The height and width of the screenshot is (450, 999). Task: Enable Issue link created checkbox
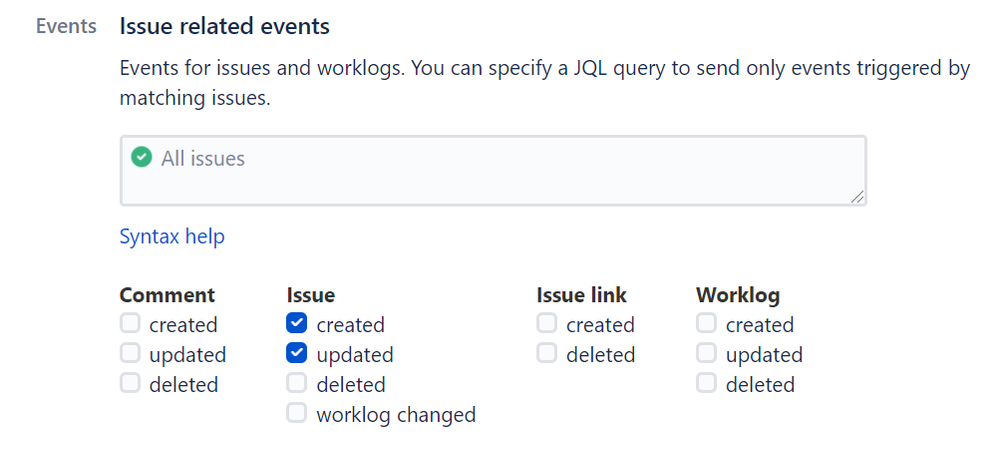coord(547,323)
